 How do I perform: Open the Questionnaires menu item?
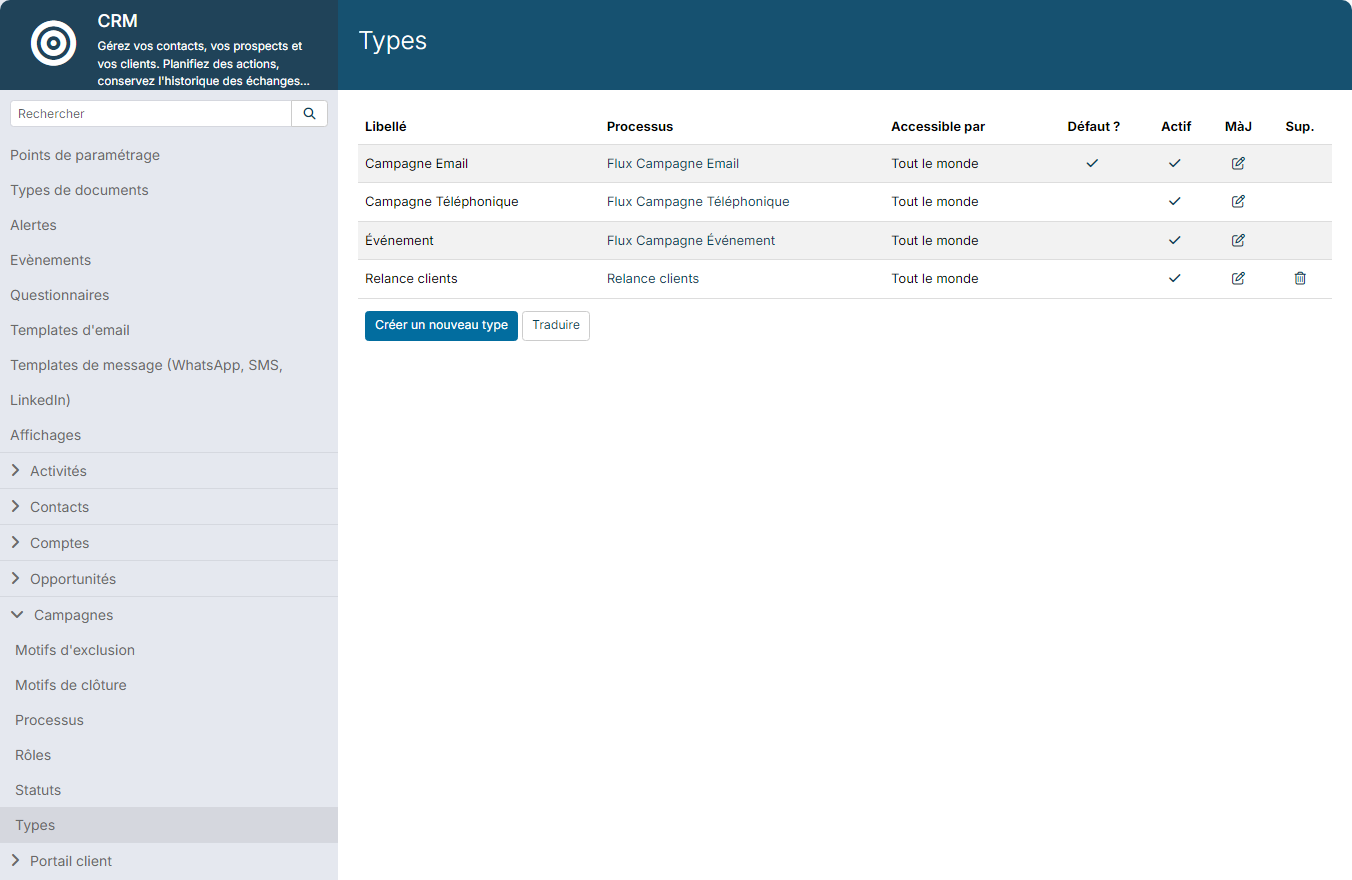point(60,295)
